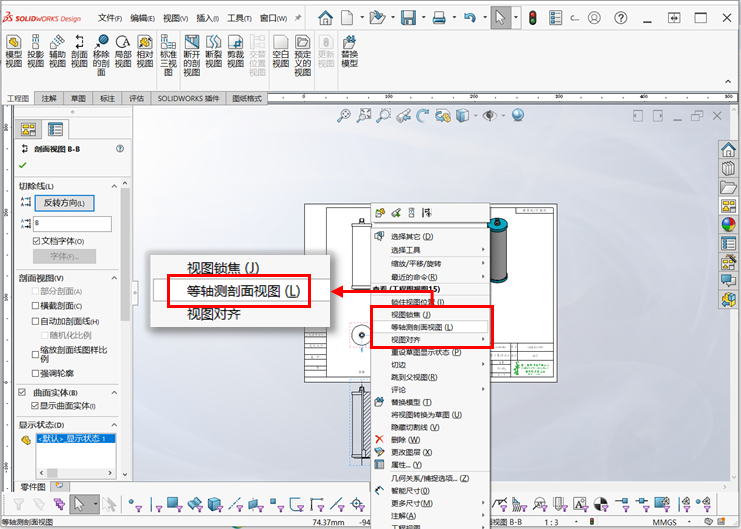The image size is (741, 529).
Task: Click the 局部视图 (Detail View) tool
Action: click(x=123, y=51)
